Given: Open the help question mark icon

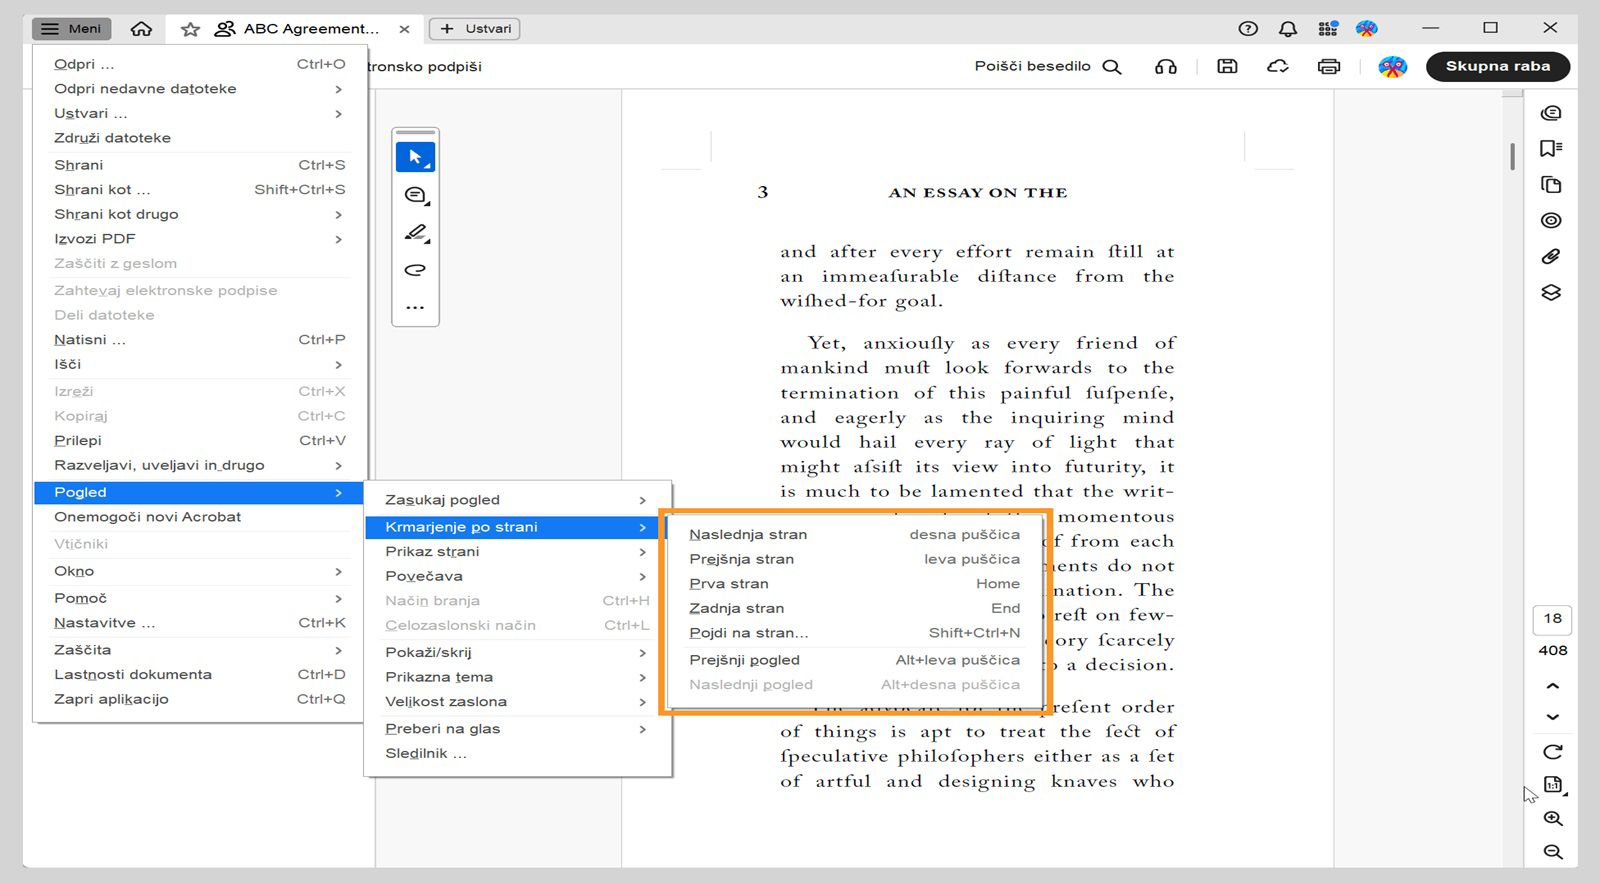Looking at the screenshot, I should pos(1248,29).
